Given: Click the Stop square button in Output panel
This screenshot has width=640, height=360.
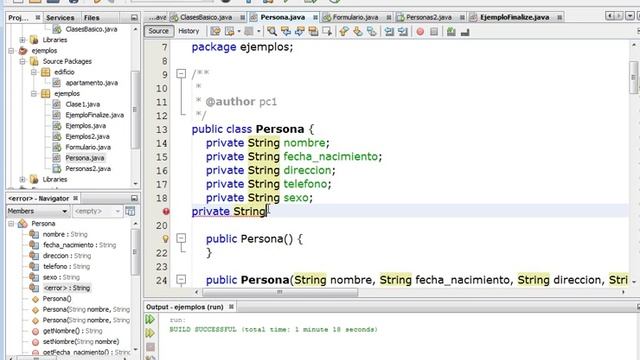Looking at the screenshot, I should (x=150, y=347).
